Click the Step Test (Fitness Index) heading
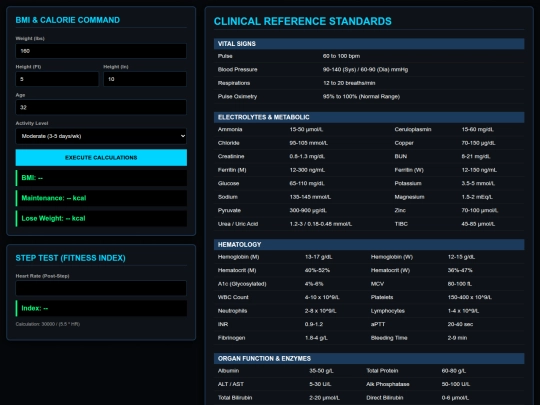 pyautogui.click(x=70, y=258)
